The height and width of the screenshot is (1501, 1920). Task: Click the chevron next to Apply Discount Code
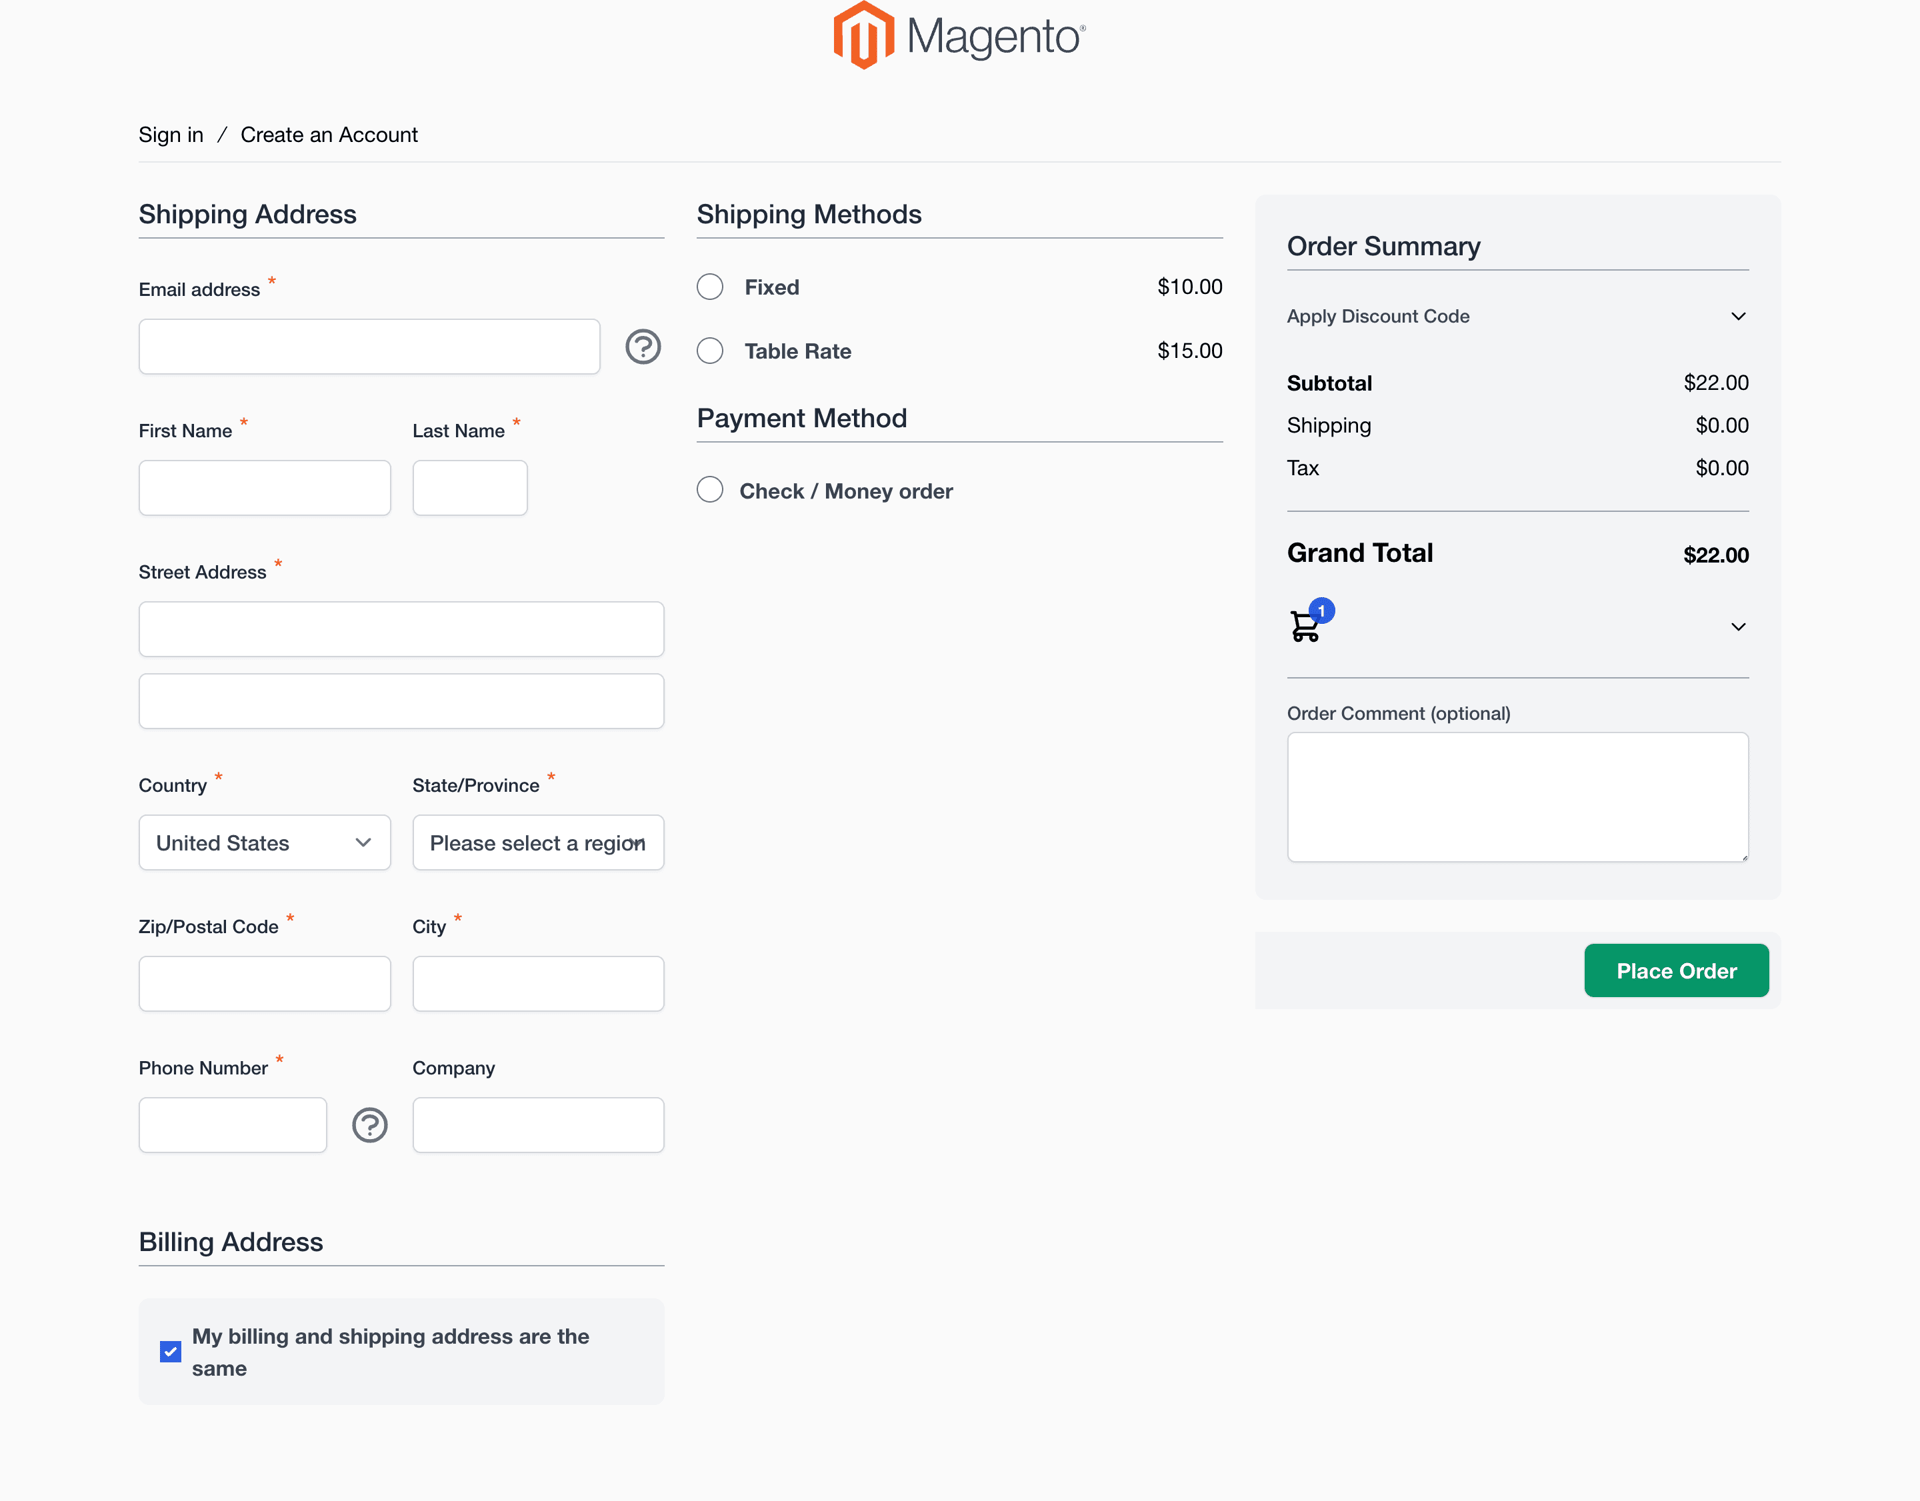[1737, 316]
